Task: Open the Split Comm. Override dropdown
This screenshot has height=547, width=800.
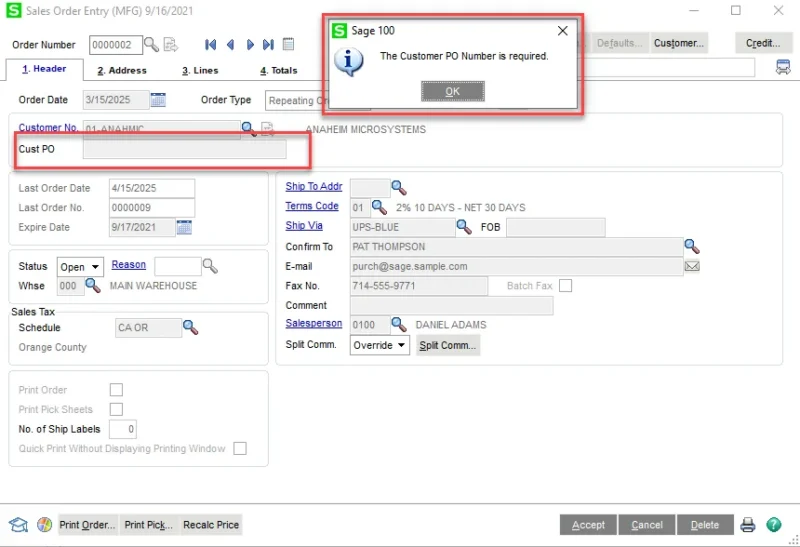Action: [380, 345]
